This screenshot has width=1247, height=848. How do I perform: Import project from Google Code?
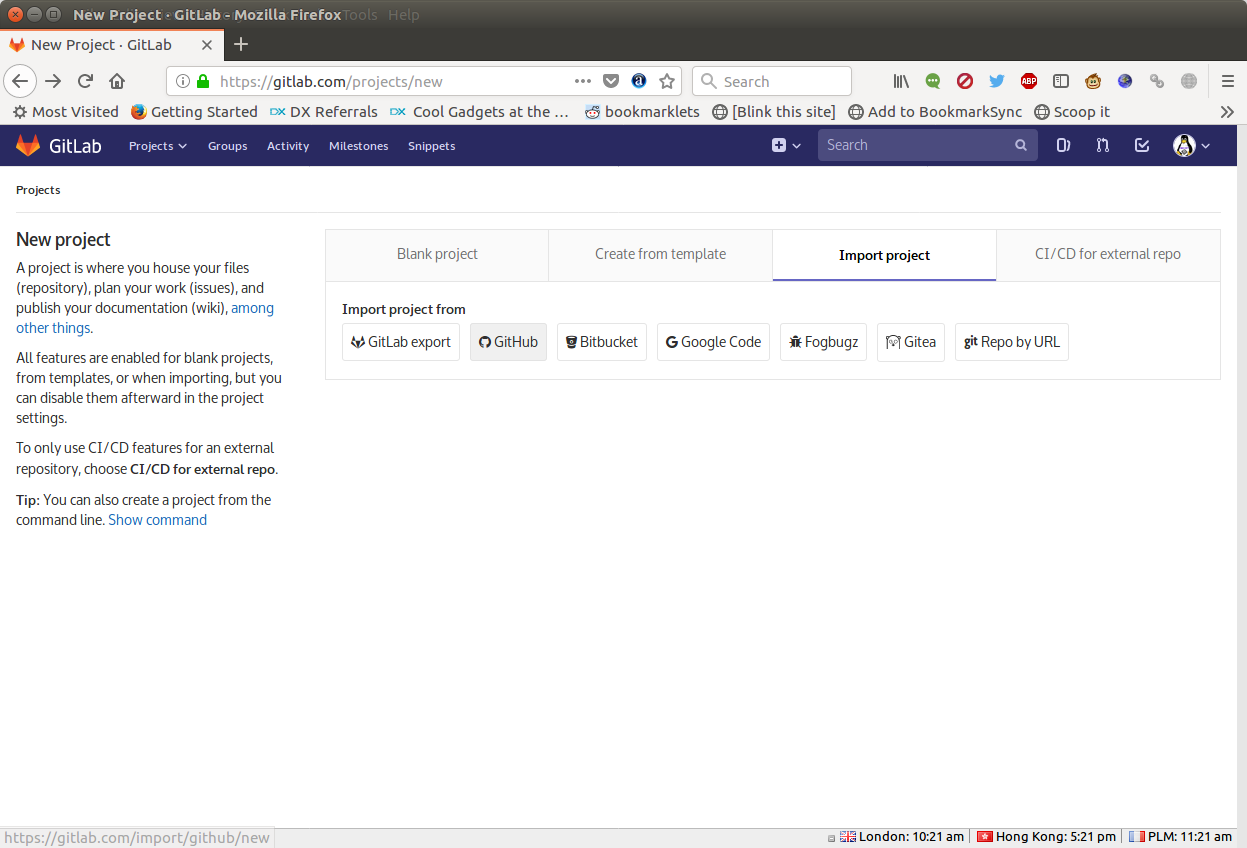(714, 342)
